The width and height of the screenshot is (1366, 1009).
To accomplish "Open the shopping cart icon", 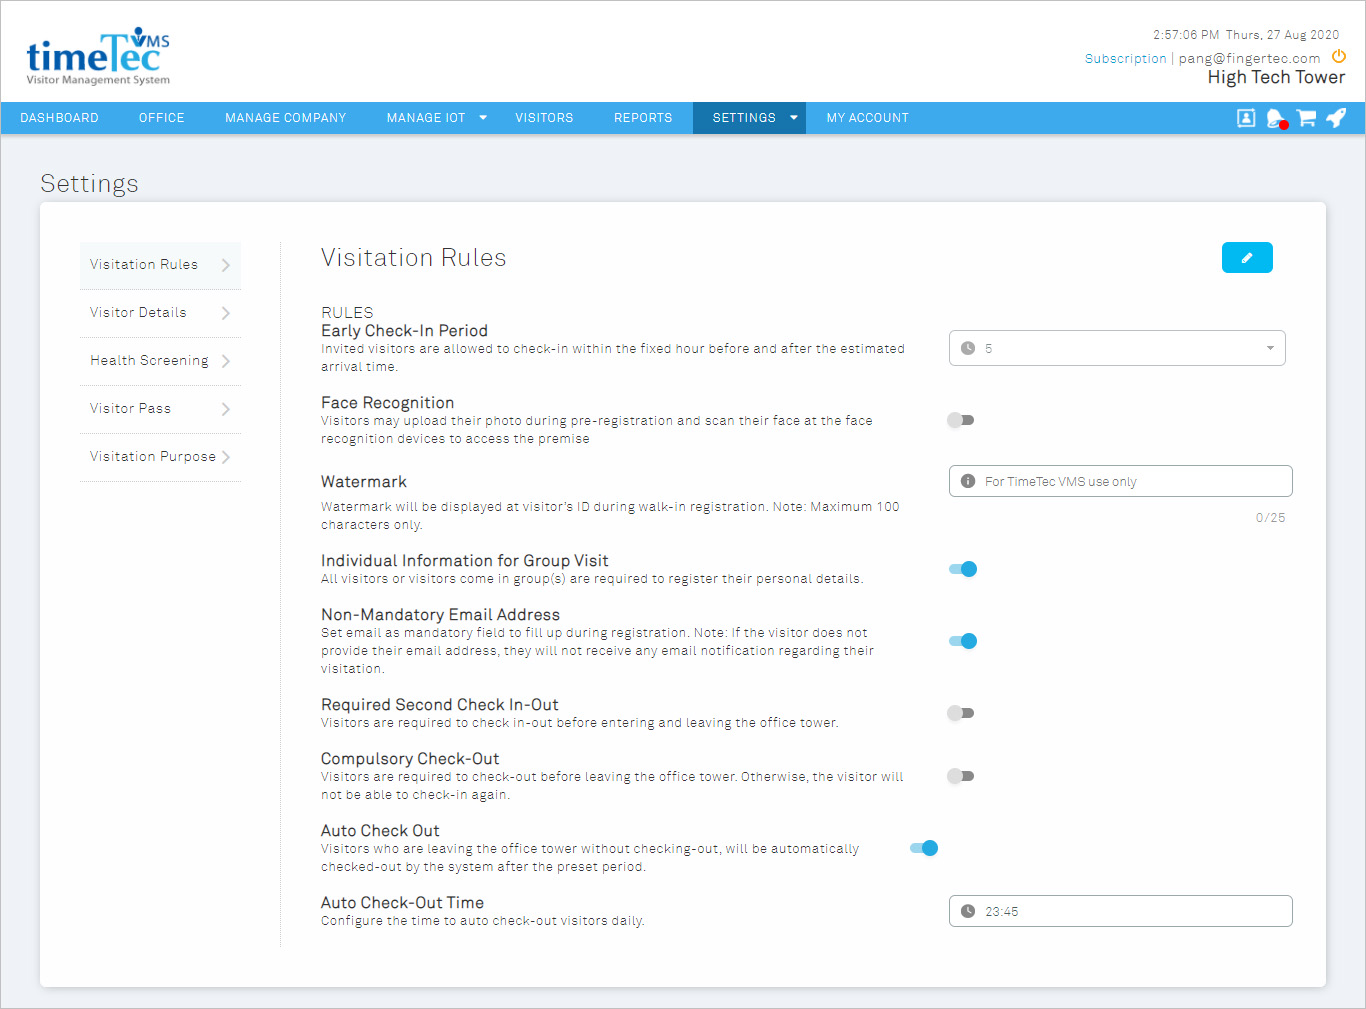I will click(x=1306, y=118).
